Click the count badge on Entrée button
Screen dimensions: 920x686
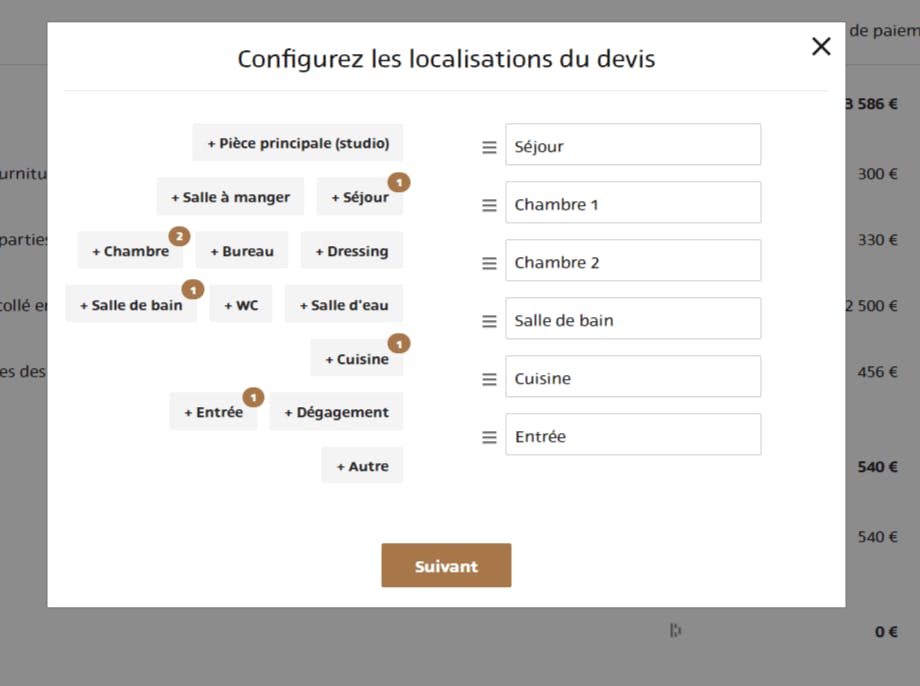[253, 398]
